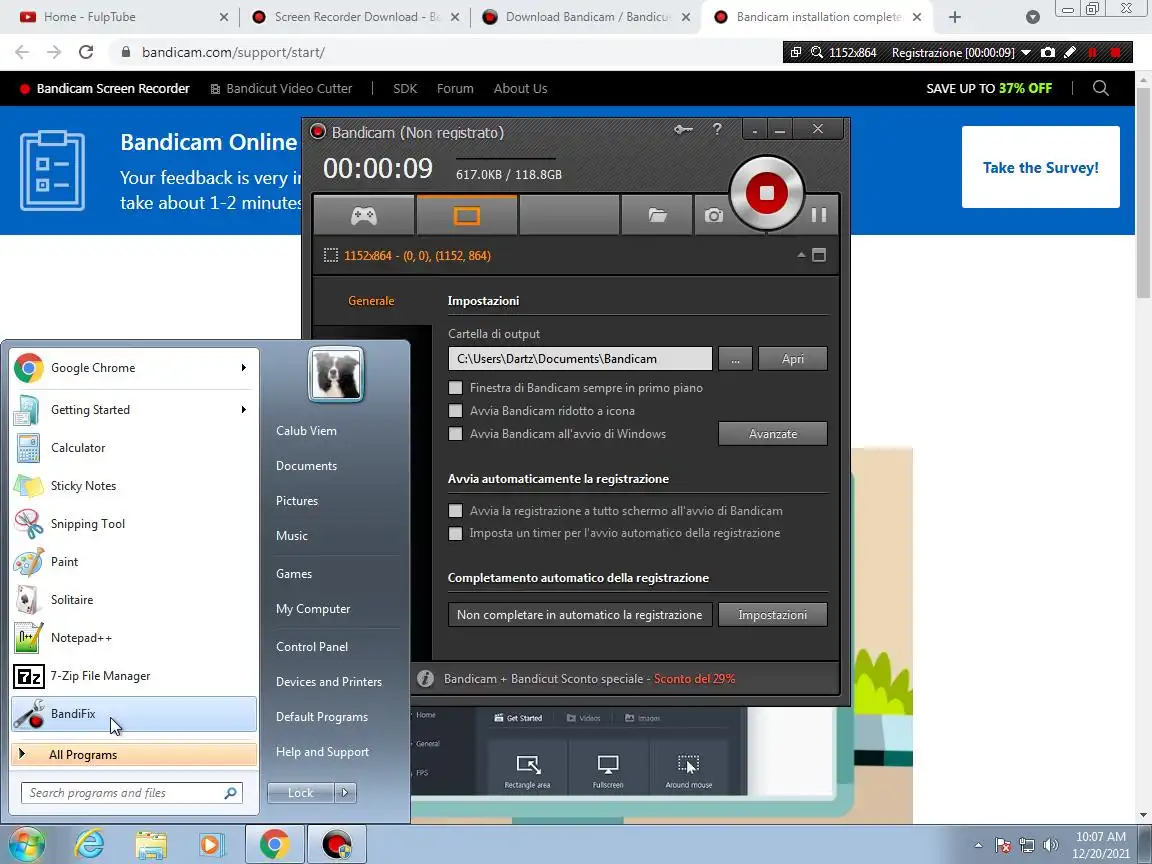Collapse Bandicam panel with small up arrow

(x=801, y=255)
